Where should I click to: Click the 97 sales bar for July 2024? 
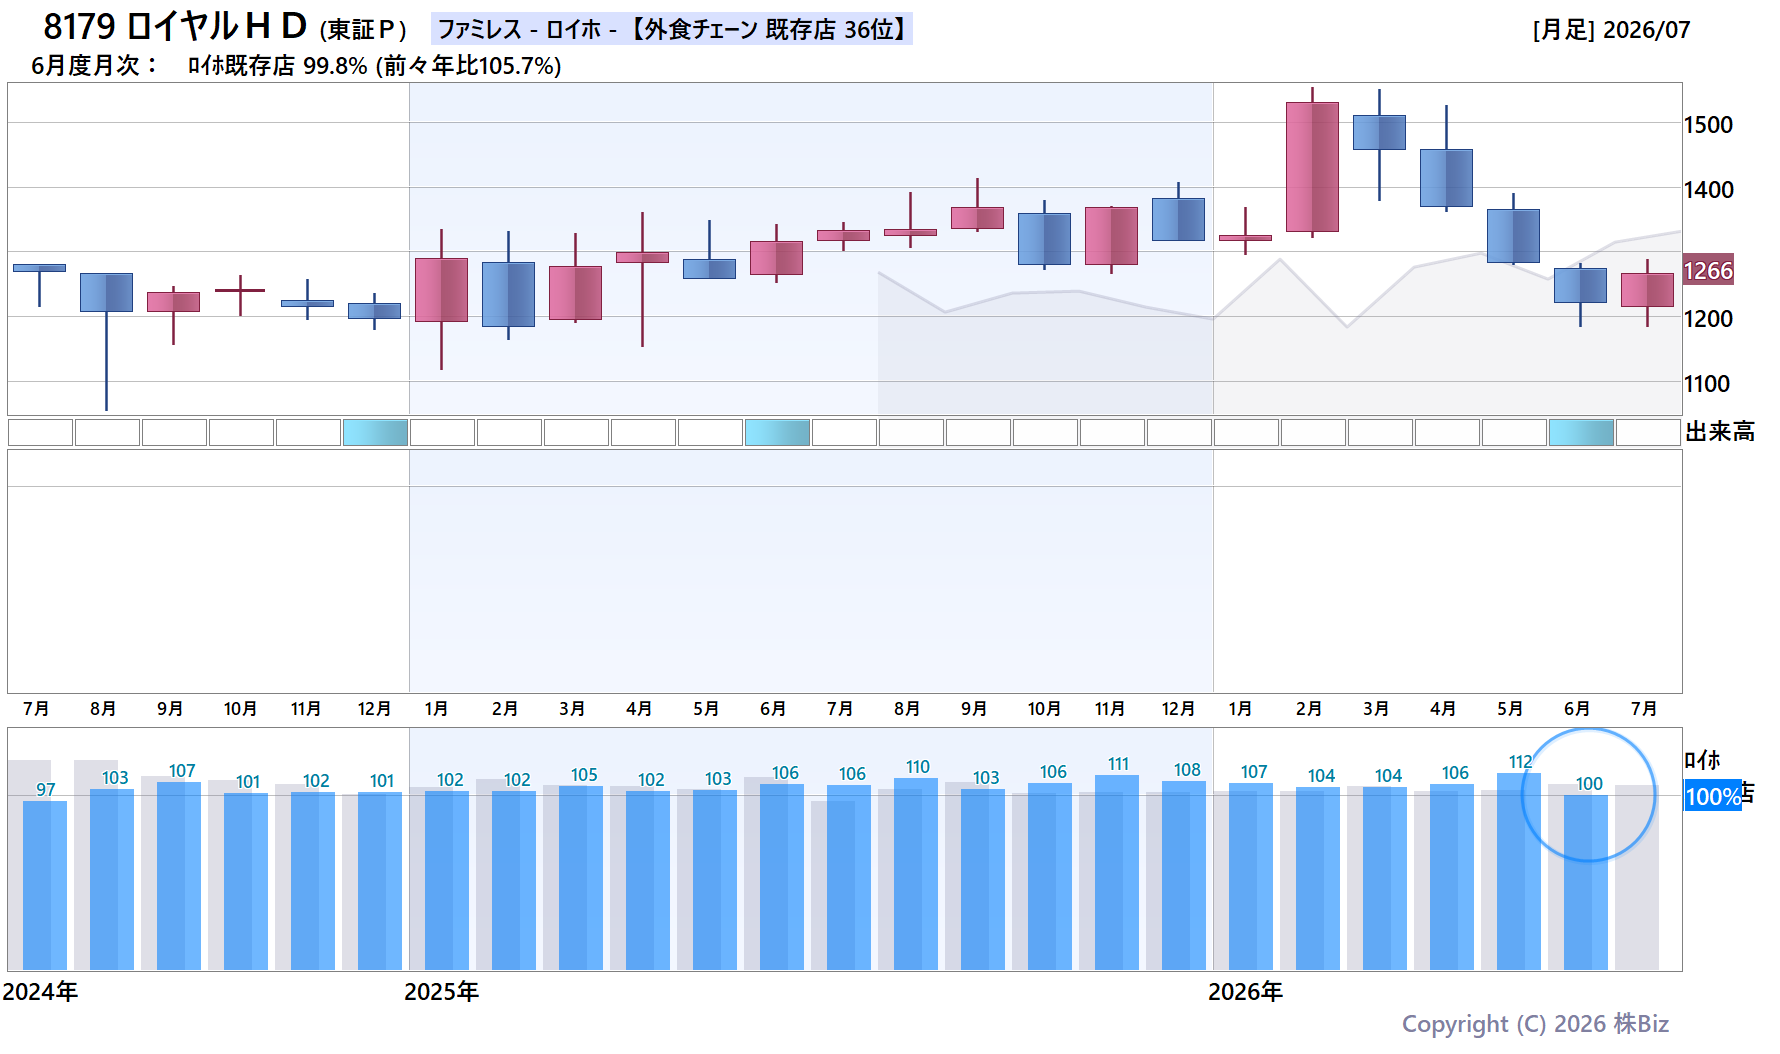[x=45, y=885]
